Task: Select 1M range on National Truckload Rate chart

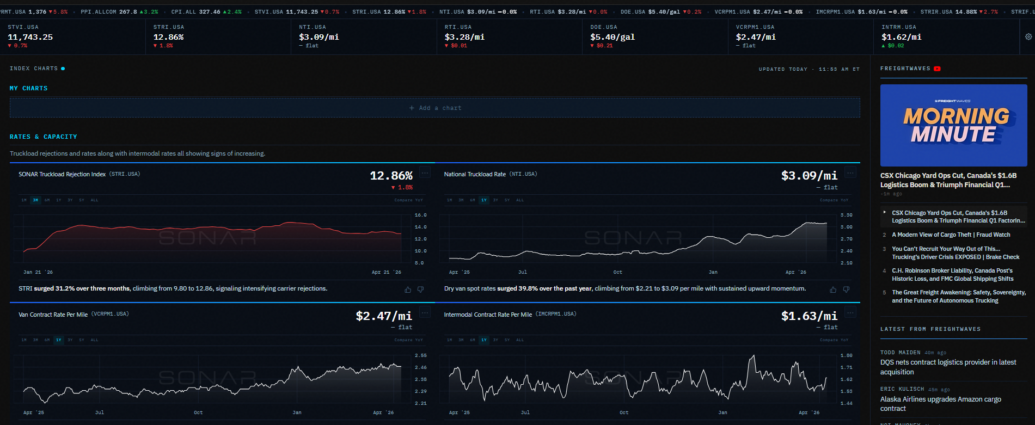Action: (448, 200)
